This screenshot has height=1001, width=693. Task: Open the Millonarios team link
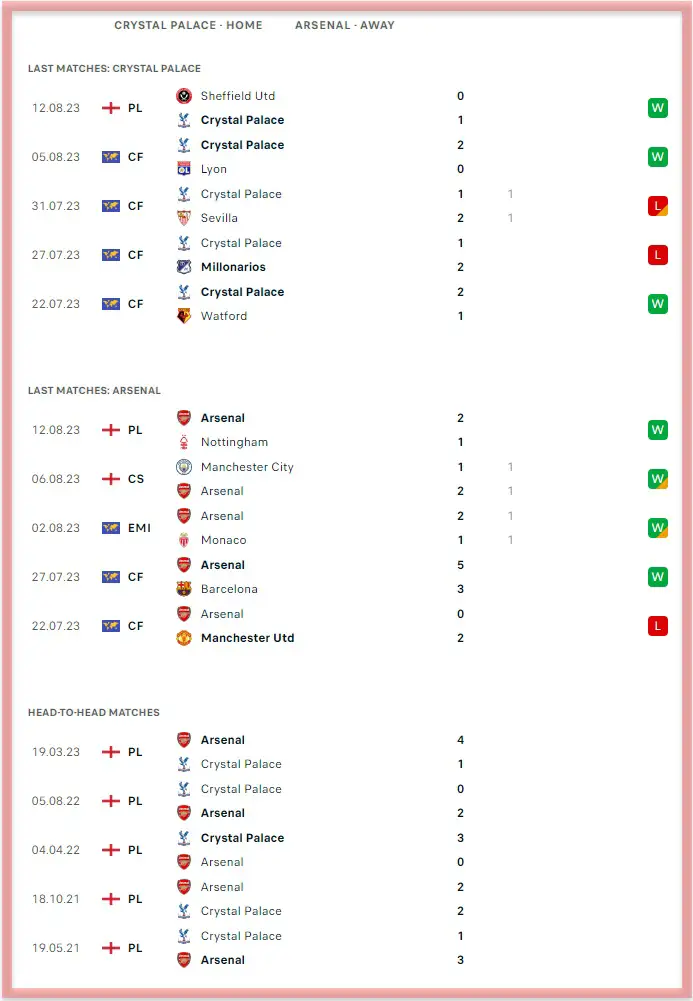[233, 267]
